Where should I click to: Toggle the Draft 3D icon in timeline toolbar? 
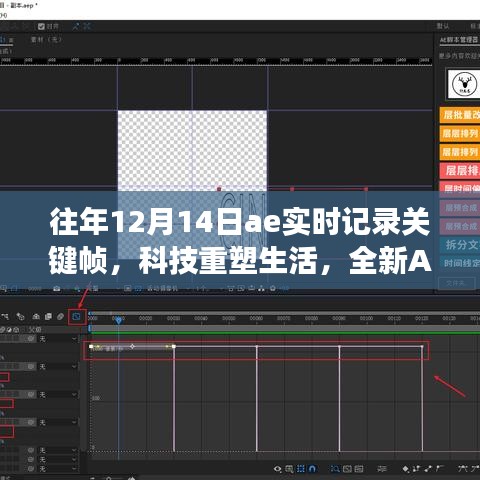(x=21, y=316)
